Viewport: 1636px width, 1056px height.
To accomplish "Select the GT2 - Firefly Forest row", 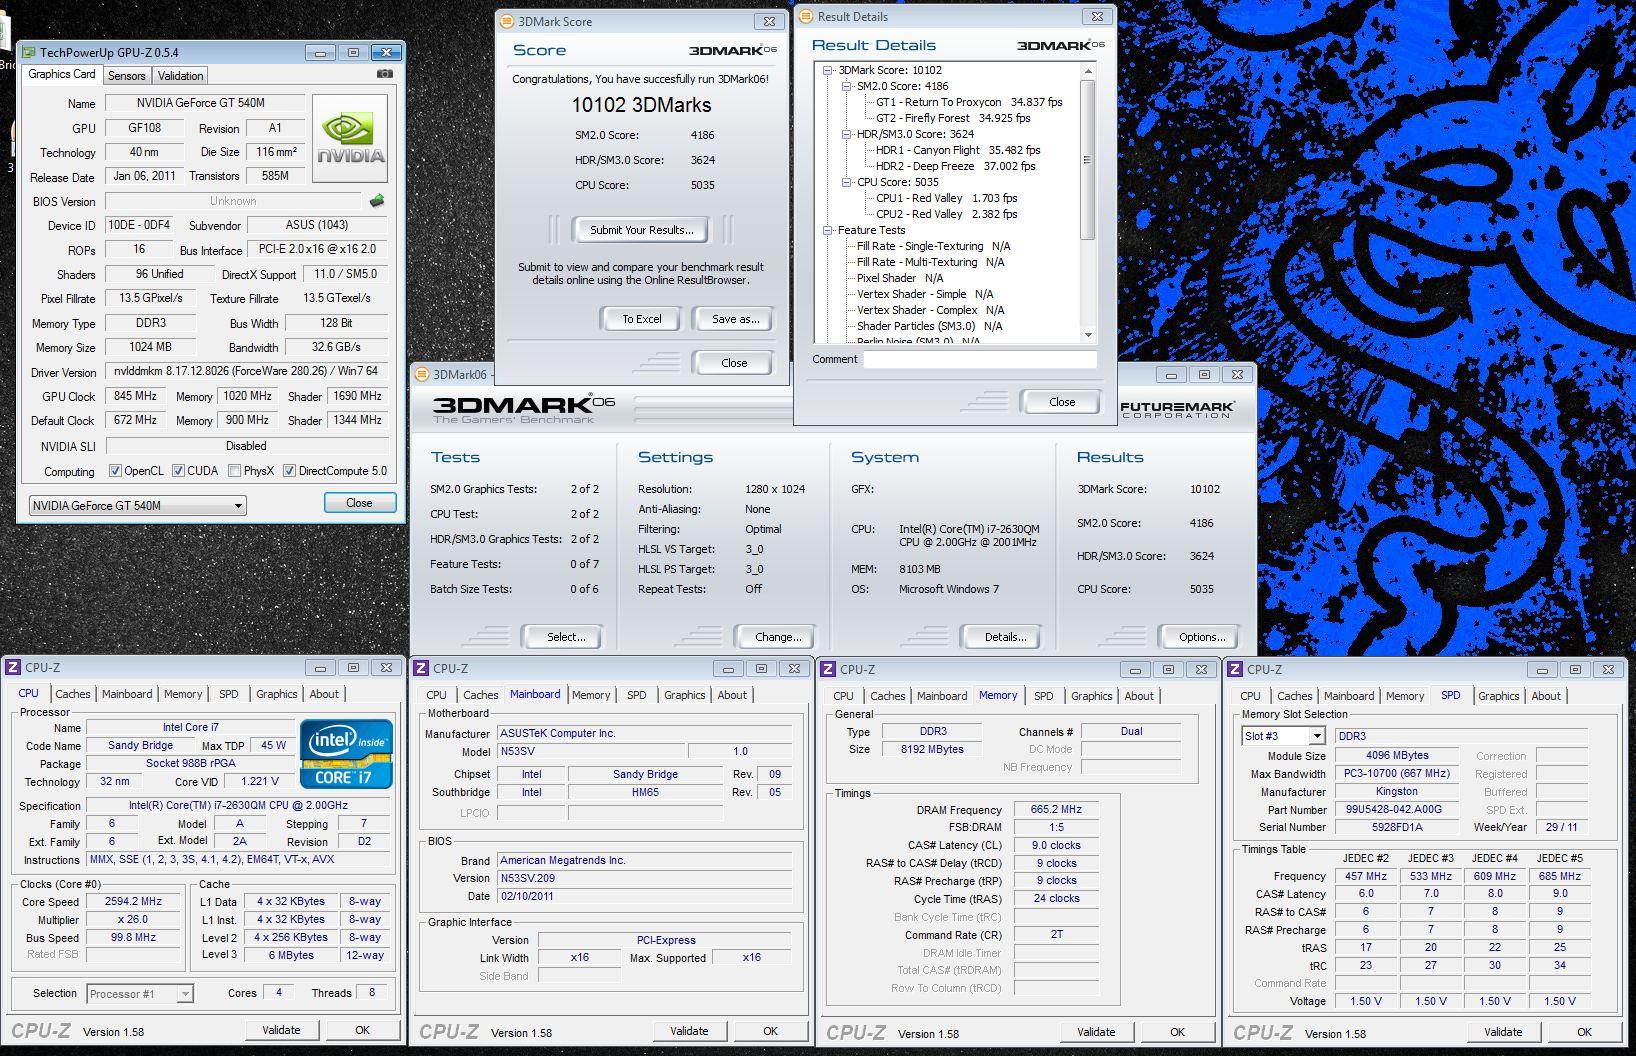I will [952, 118].
